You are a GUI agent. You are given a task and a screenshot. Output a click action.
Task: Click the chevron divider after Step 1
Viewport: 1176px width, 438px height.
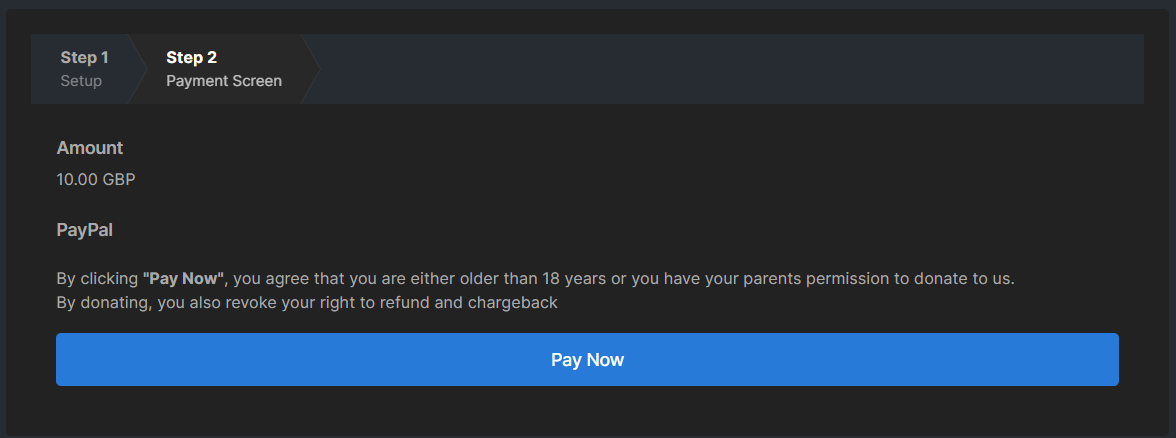tap(138, 69)
